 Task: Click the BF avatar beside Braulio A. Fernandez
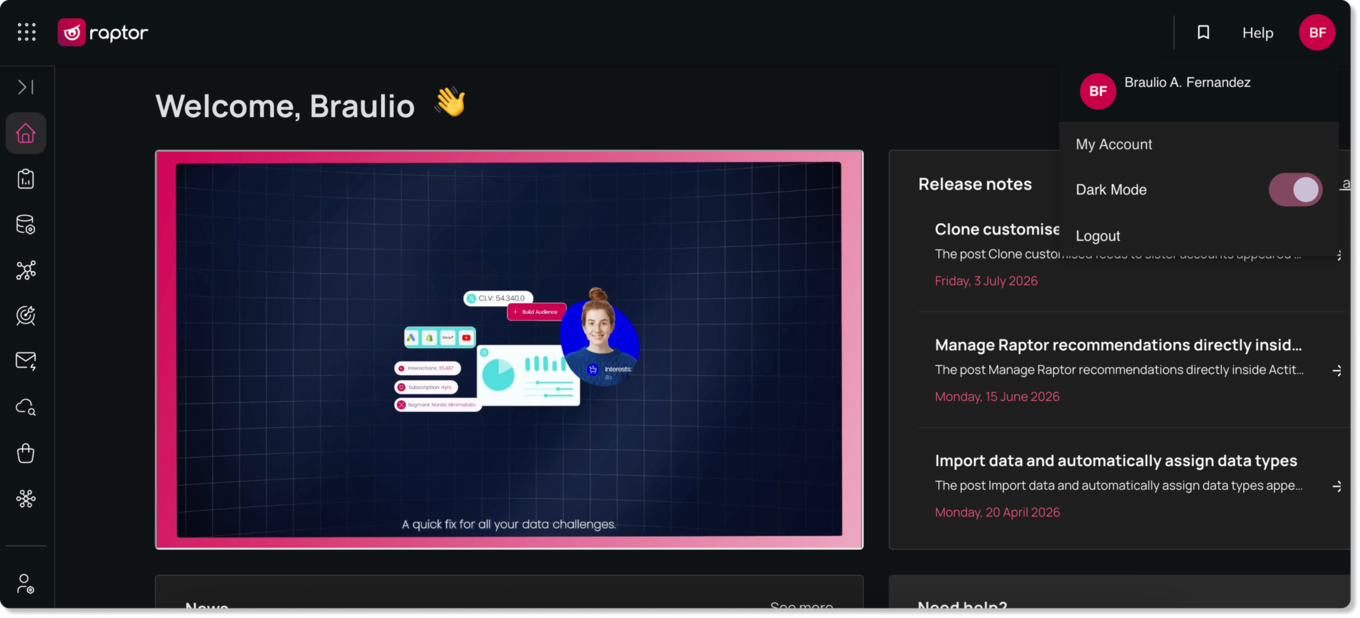tap(1098, 91)
